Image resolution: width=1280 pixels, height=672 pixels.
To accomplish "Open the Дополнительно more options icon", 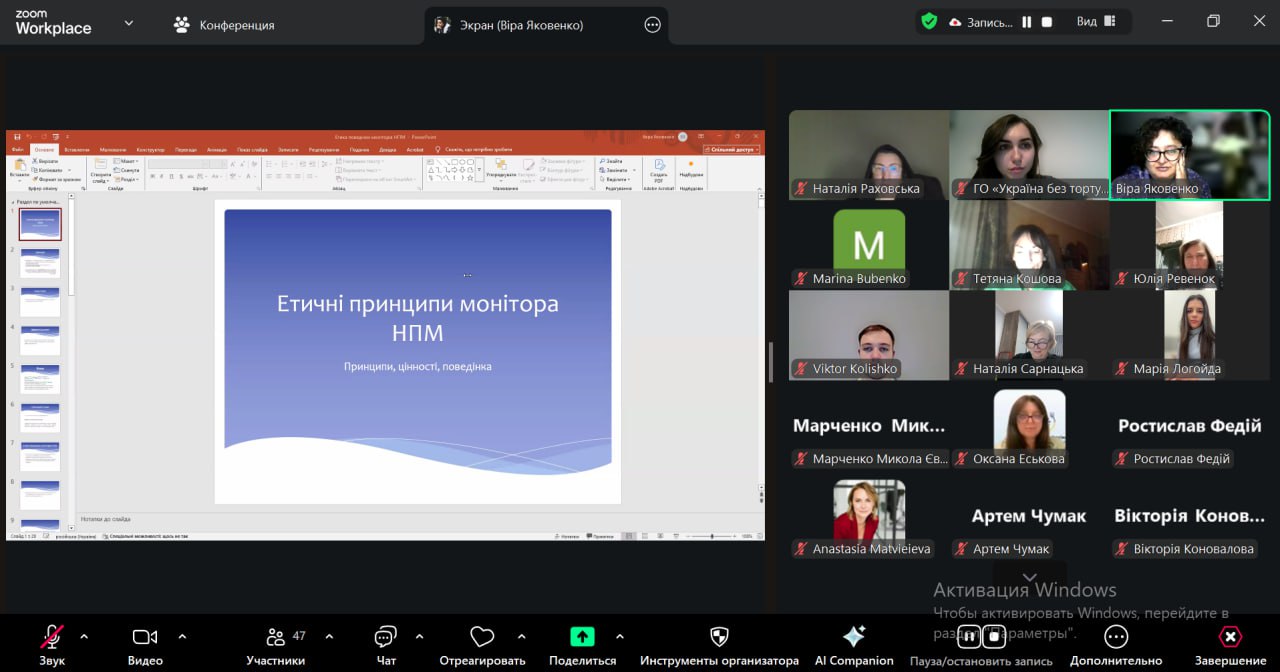I will tap(1116, 637).
